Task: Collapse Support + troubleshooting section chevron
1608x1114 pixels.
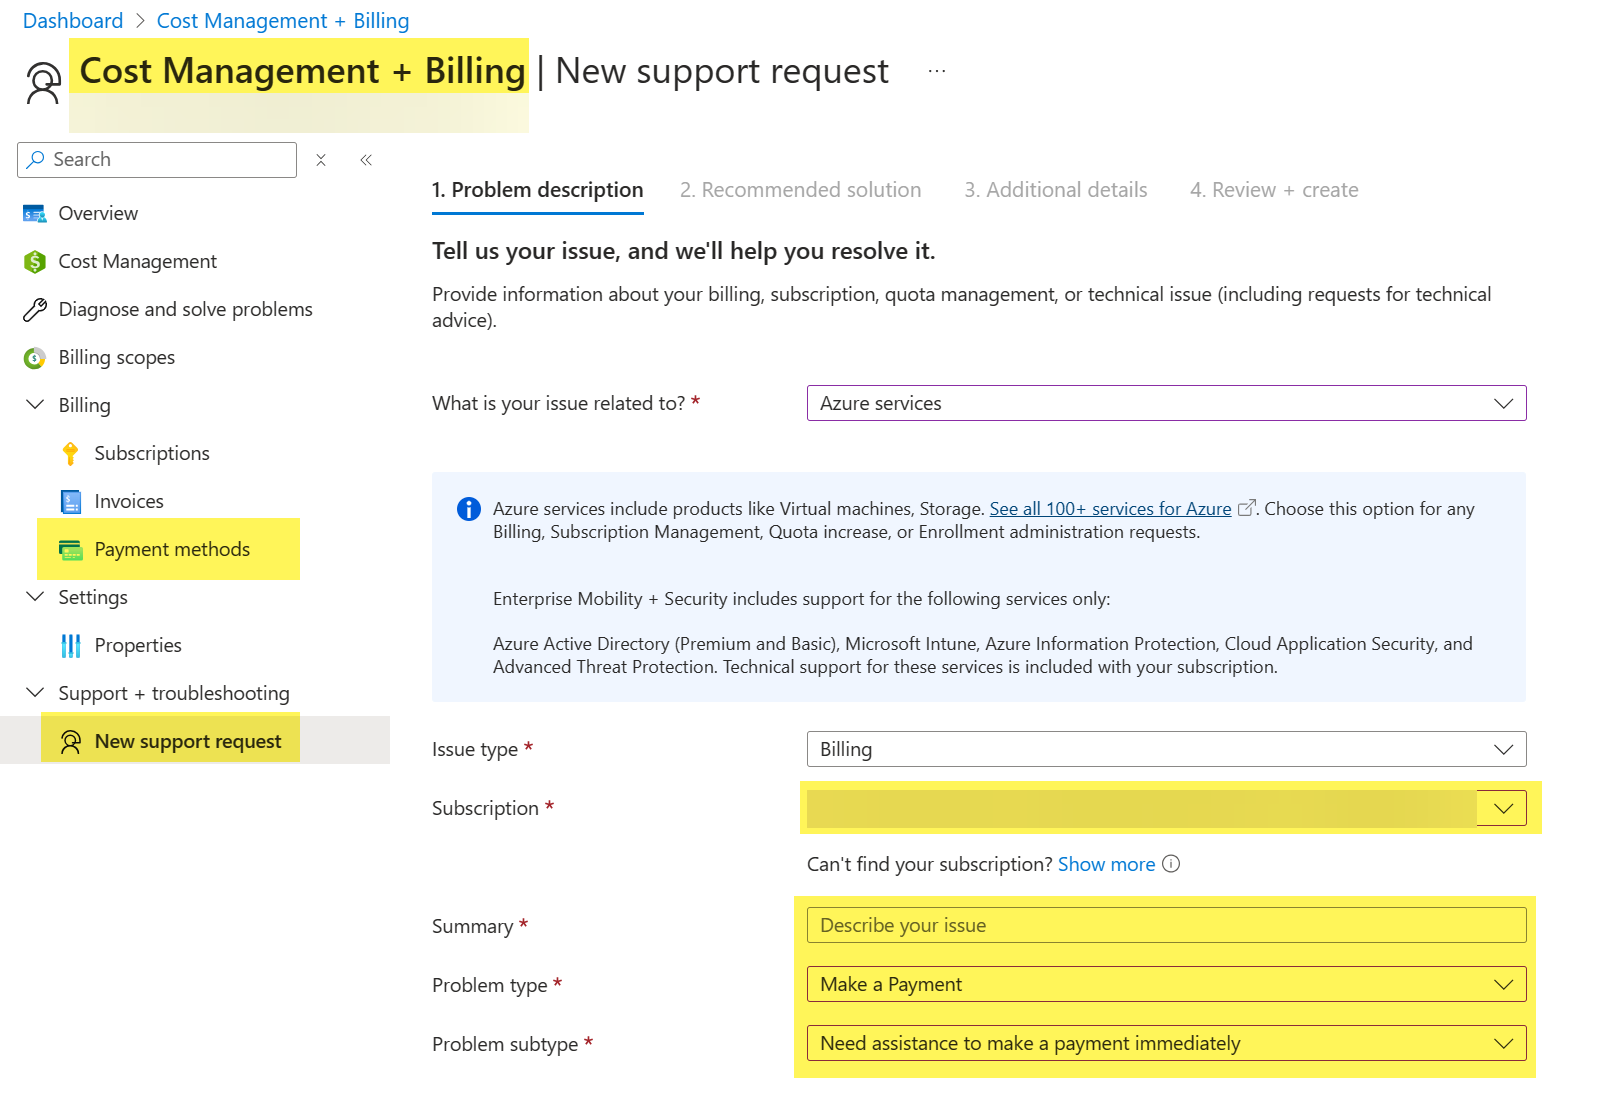Action: point(35,693)
